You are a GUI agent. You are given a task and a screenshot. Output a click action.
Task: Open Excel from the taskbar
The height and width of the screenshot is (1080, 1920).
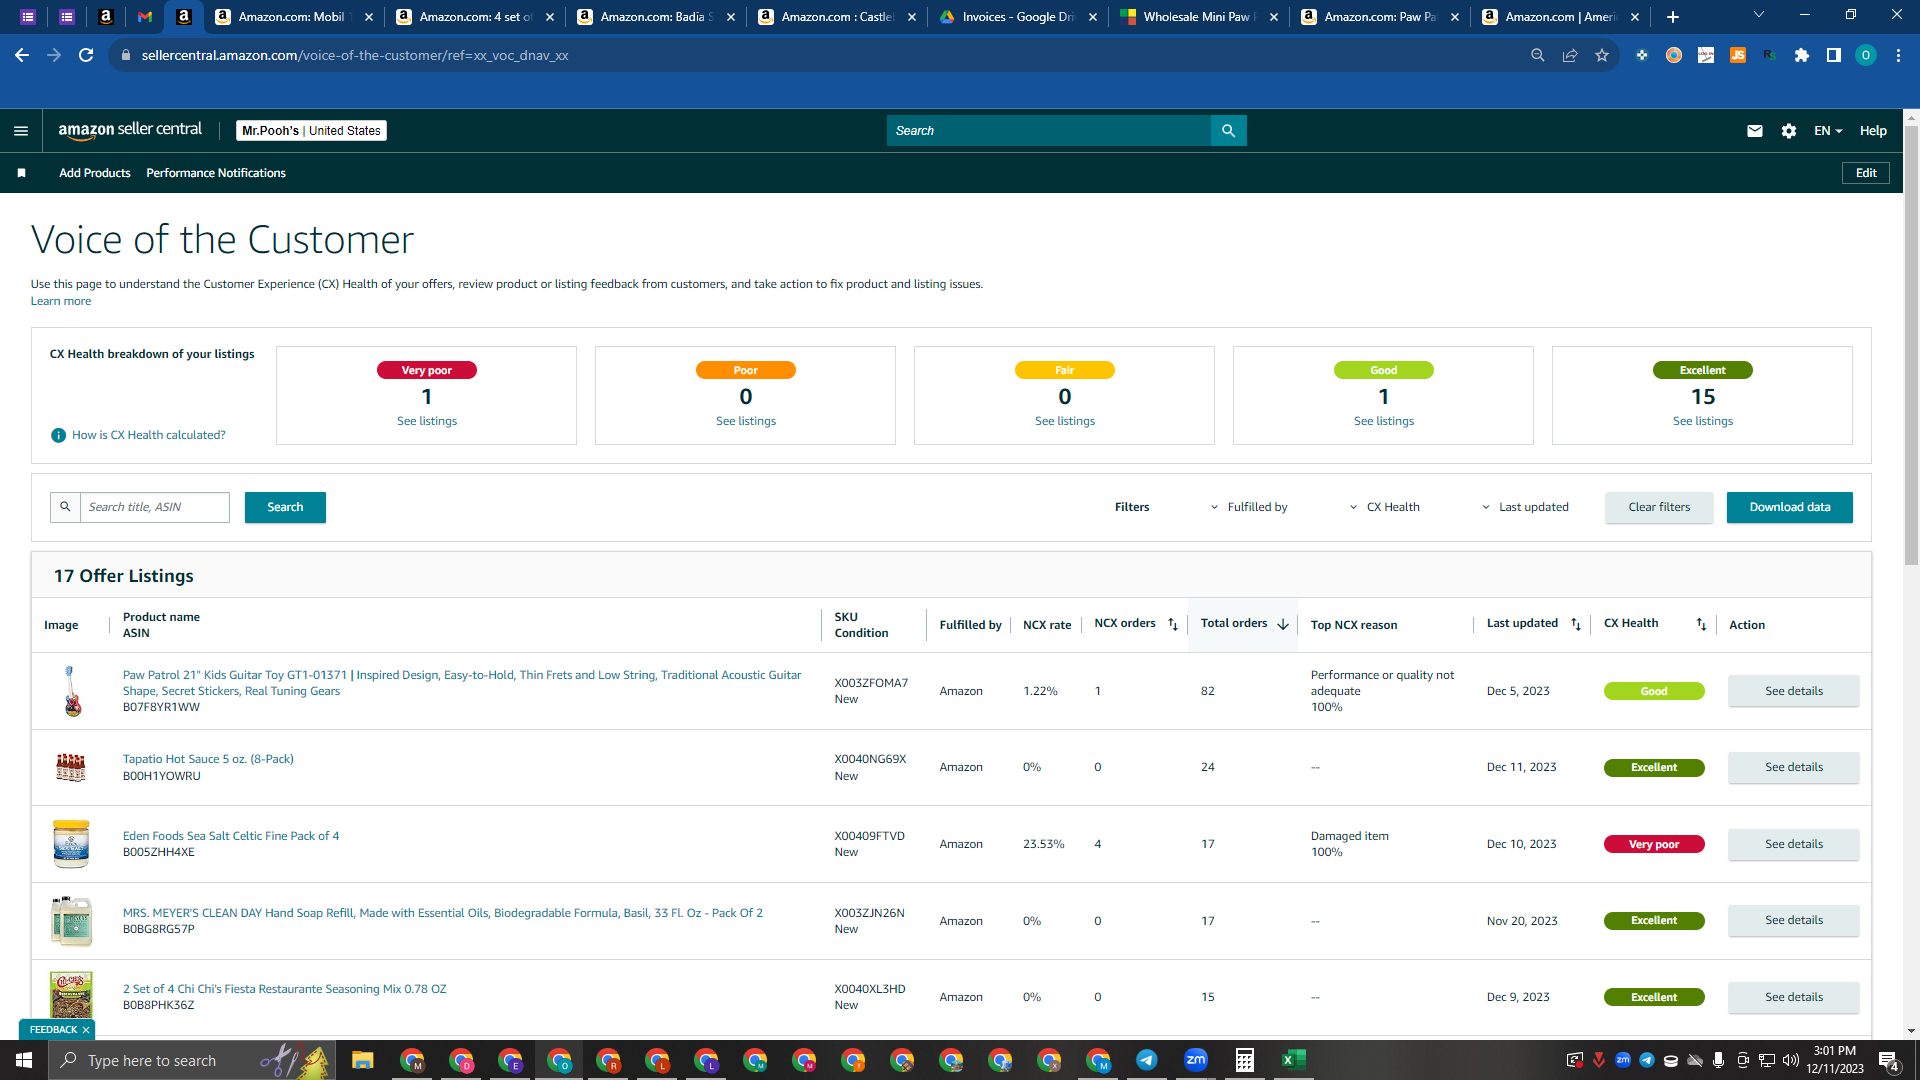click(1293, 1060)
